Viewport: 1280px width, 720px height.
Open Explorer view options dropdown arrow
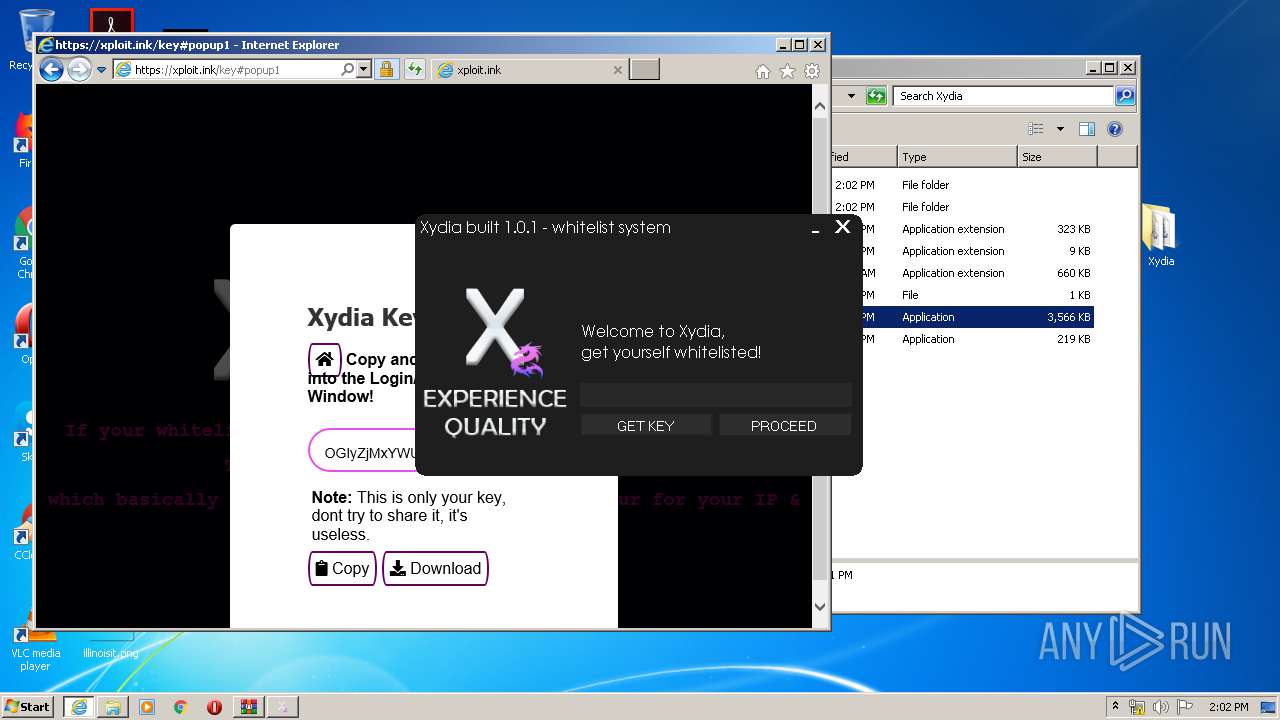click(1060, 129)
